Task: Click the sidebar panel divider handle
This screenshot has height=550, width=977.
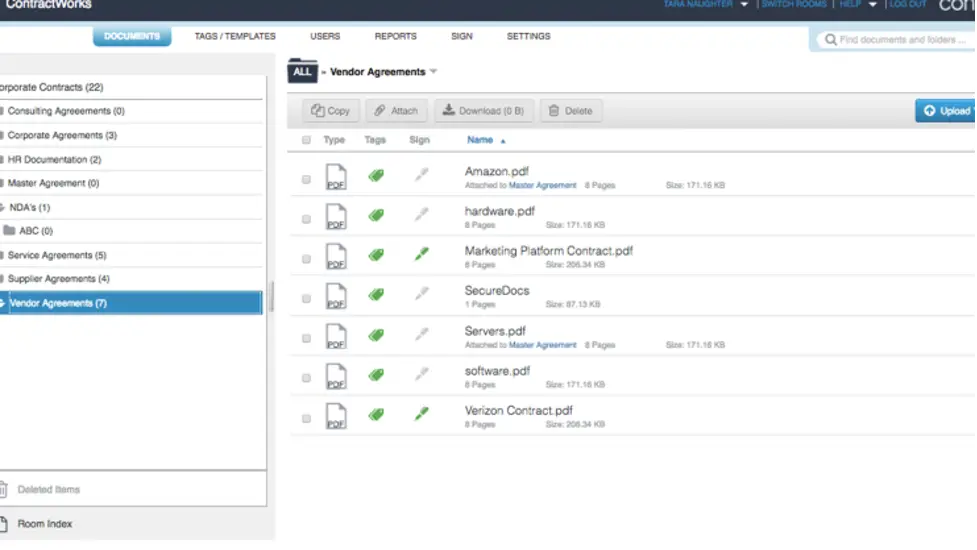Action: (x=271, y=297)
